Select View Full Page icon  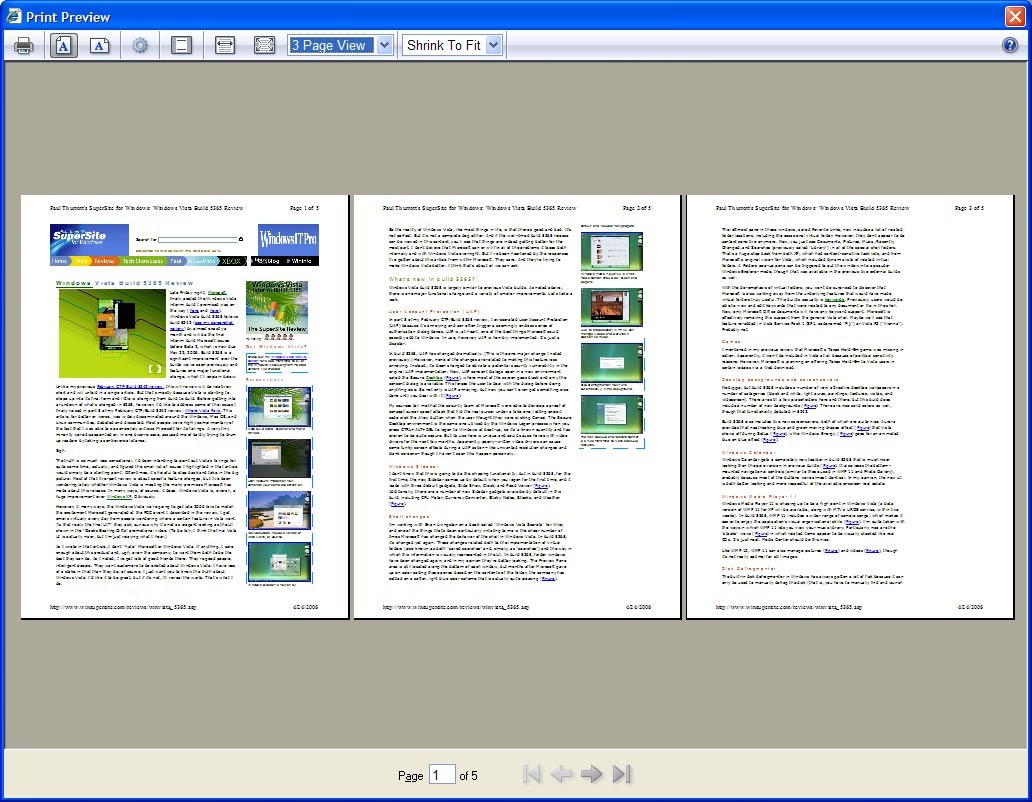coord(264,45)
